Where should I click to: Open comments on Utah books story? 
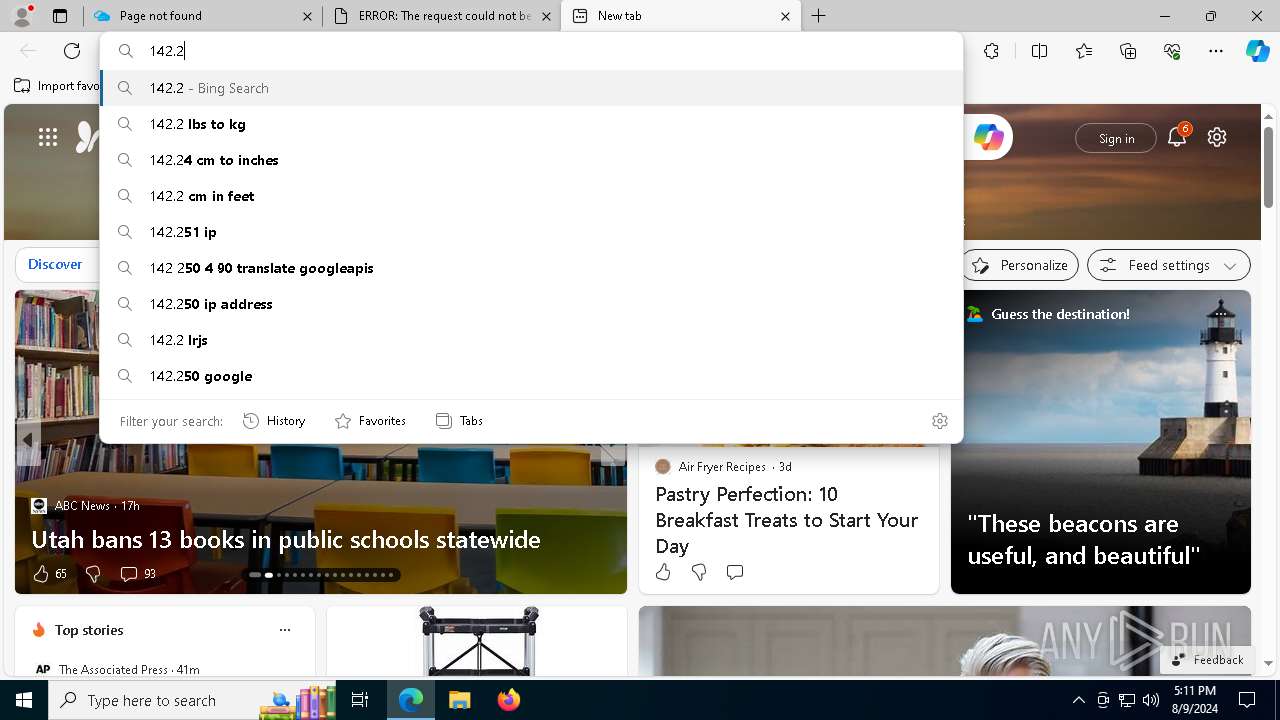coord(138,573)
